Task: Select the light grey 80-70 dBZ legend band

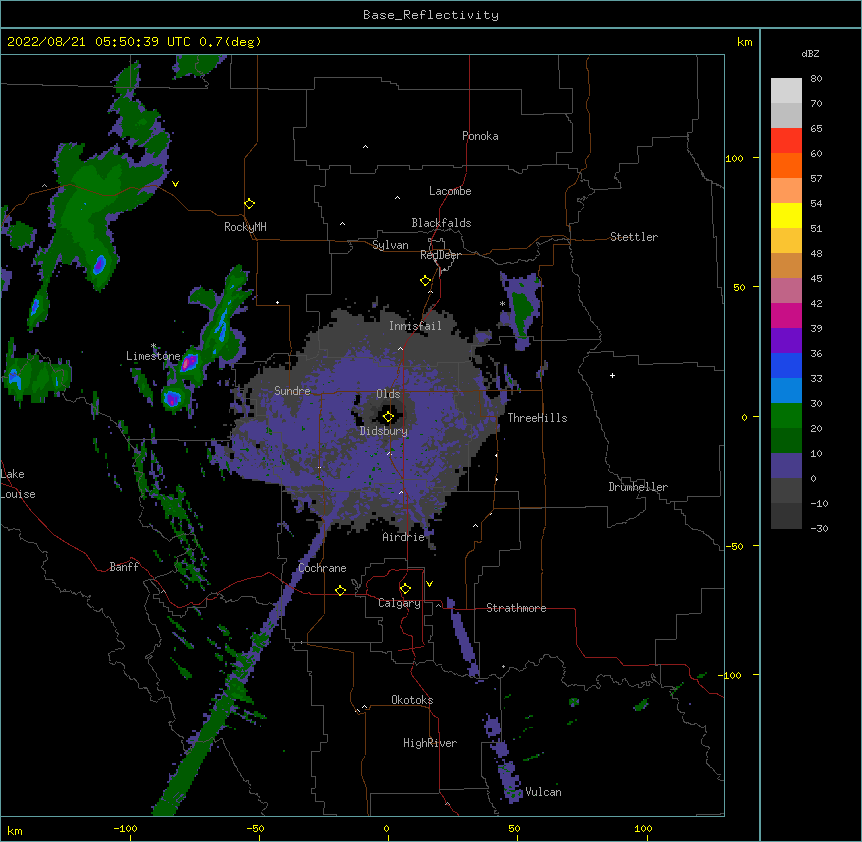Action: tap(786, 91)
